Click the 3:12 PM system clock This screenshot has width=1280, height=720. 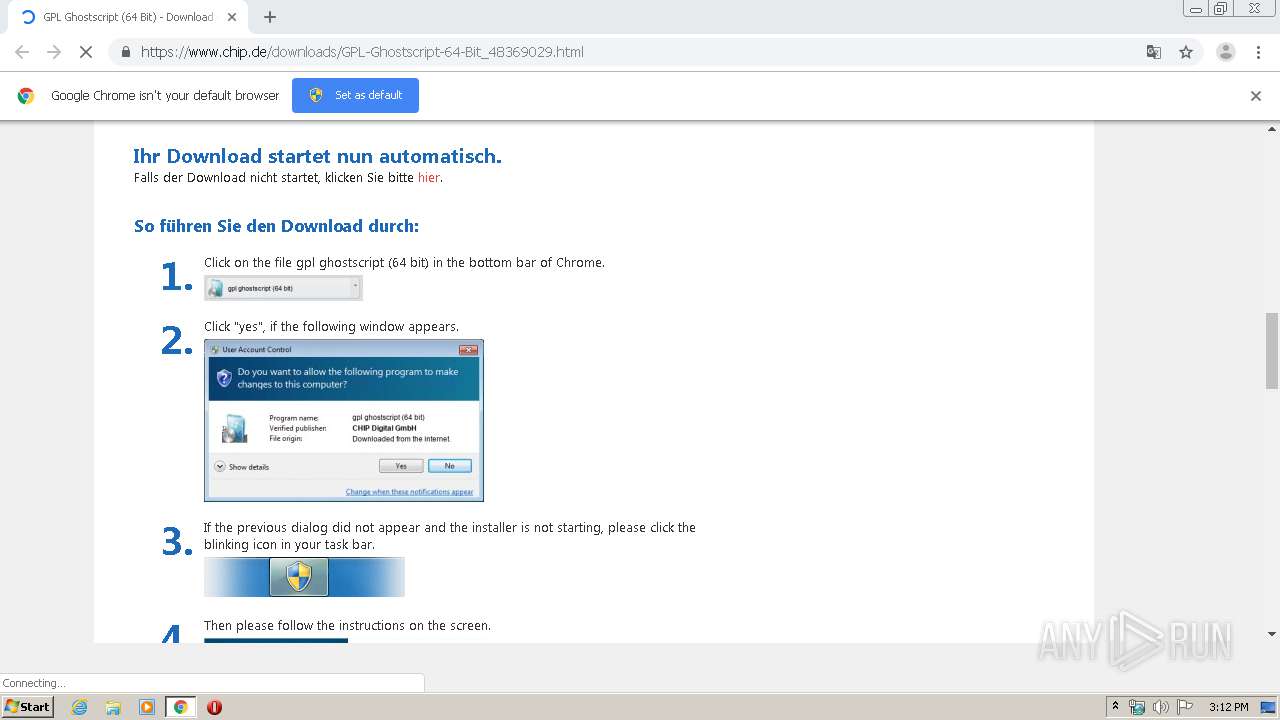click(1228, 707)
